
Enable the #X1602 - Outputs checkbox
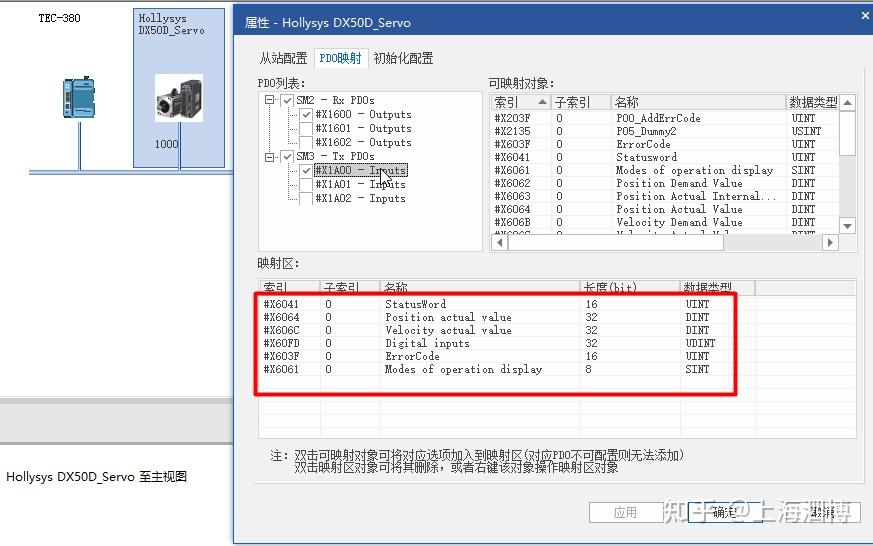coord(306,142)
